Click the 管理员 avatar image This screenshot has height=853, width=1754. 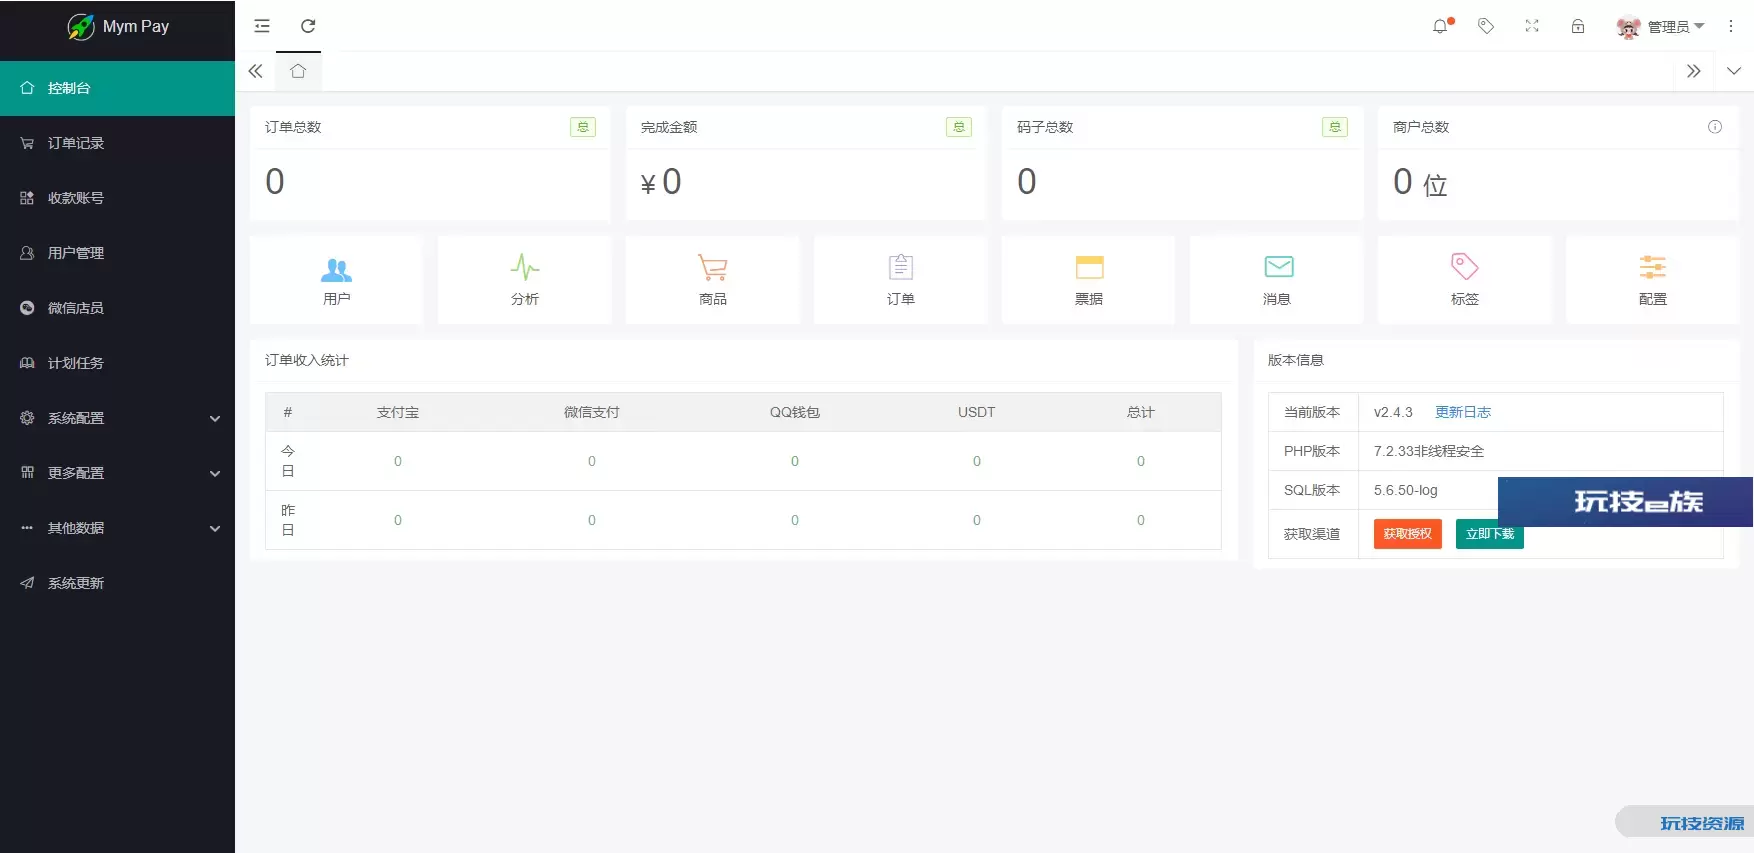point(1628,27)
